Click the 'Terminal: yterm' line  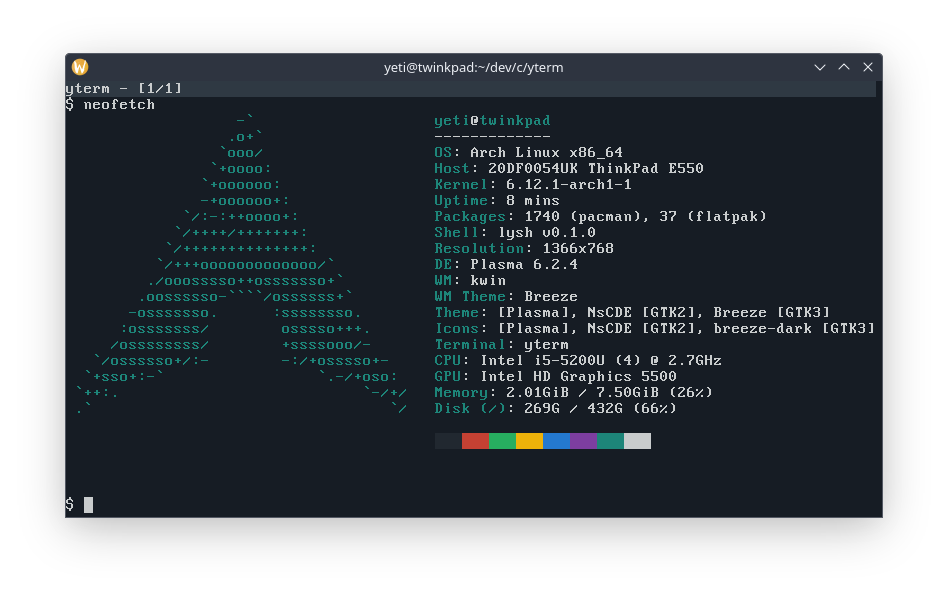click(x=501, y=345)
